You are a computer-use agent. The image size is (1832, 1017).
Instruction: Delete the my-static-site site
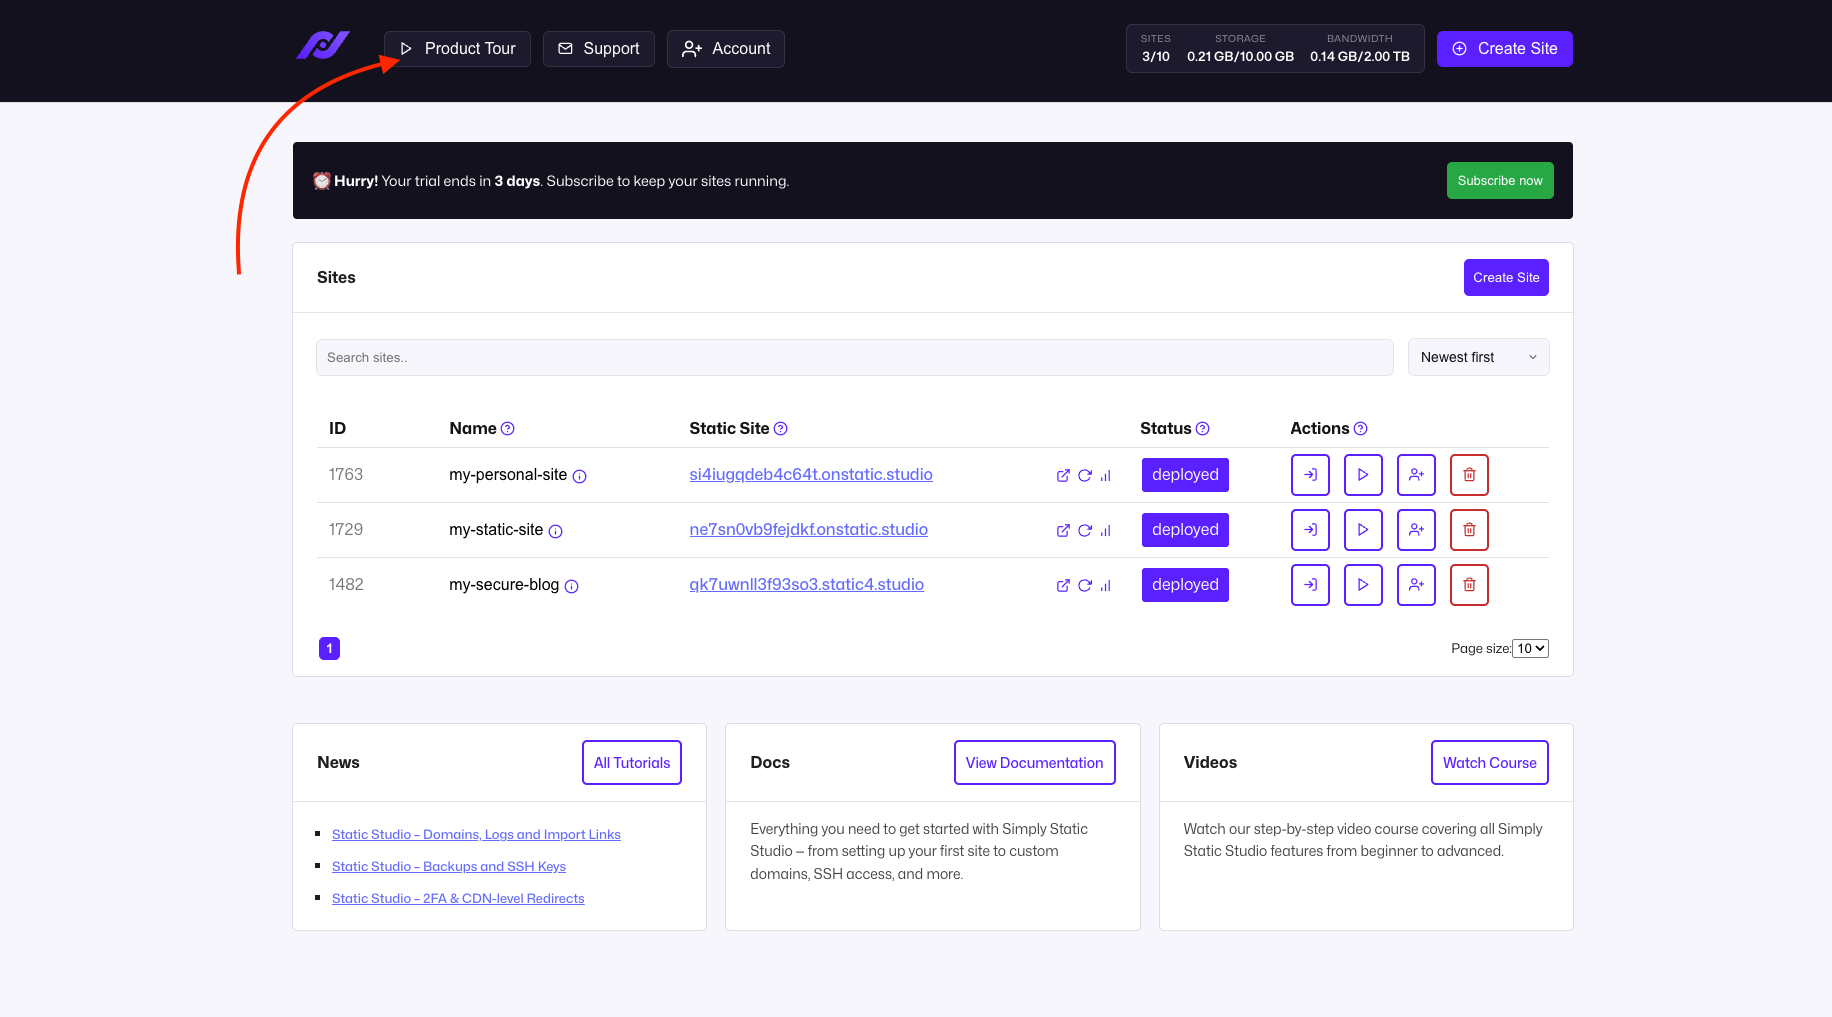[1469, 530]
